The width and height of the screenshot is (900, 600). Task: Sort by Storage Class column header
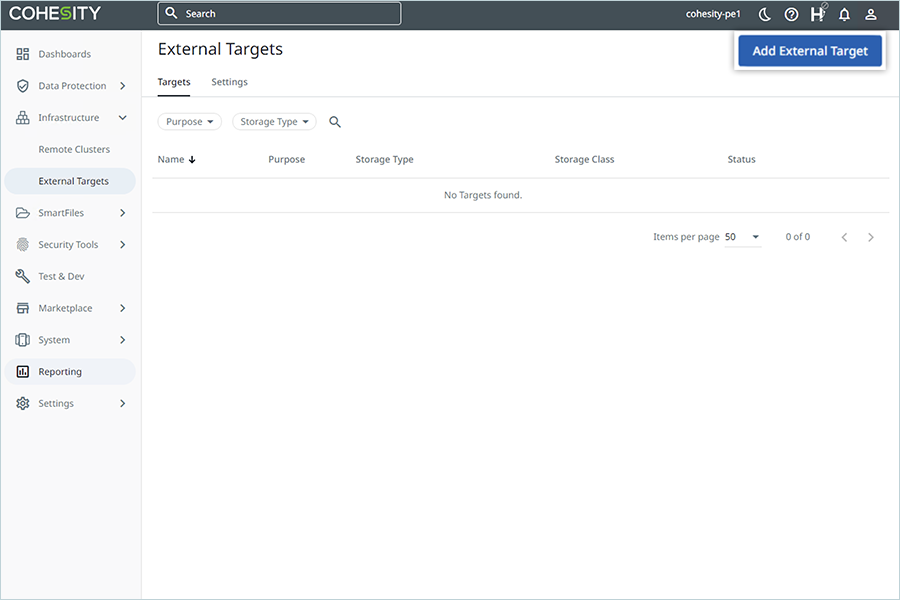[x=584, y=160]
